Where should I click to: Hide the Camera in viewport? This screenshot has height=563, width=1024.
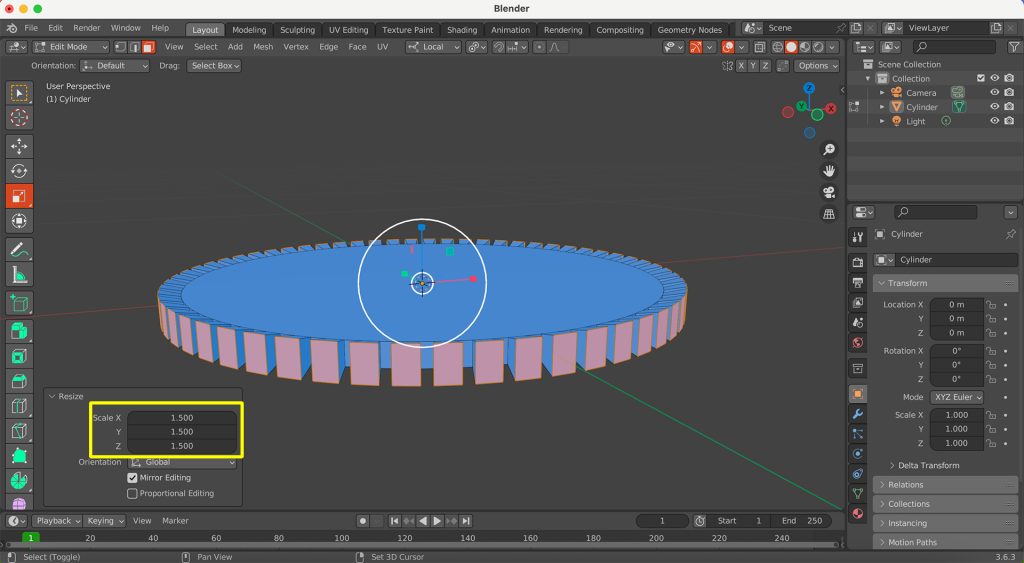[995, 93]
